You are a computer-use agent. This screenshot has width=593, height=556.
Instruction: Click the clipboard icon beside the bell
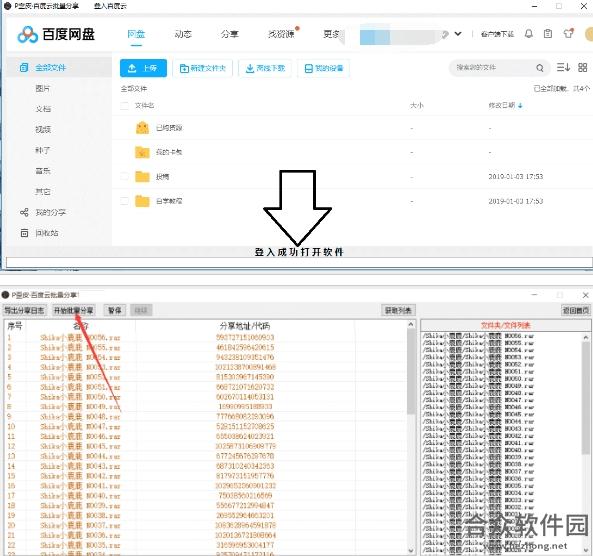click(x=548, y=34)
